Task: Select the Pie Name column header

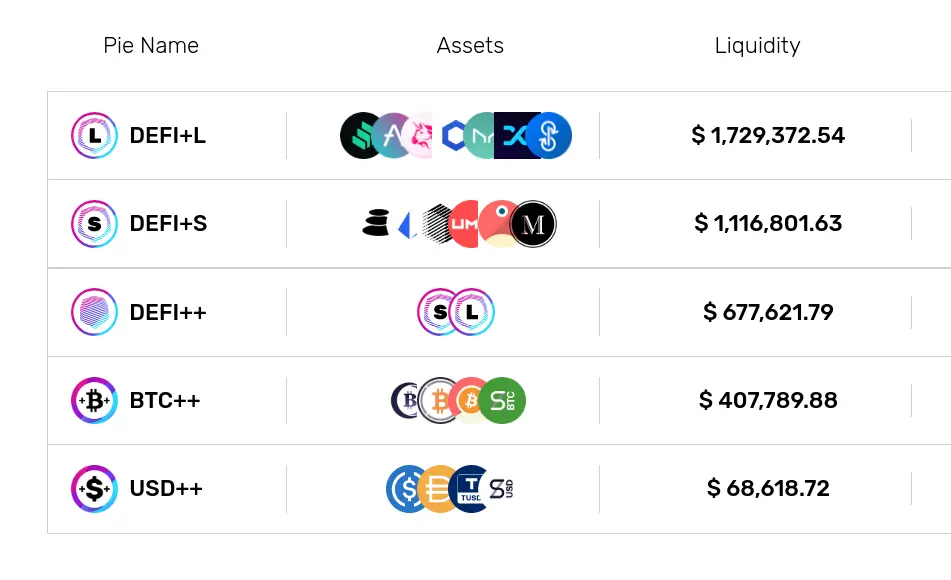Action: point(151,46)
